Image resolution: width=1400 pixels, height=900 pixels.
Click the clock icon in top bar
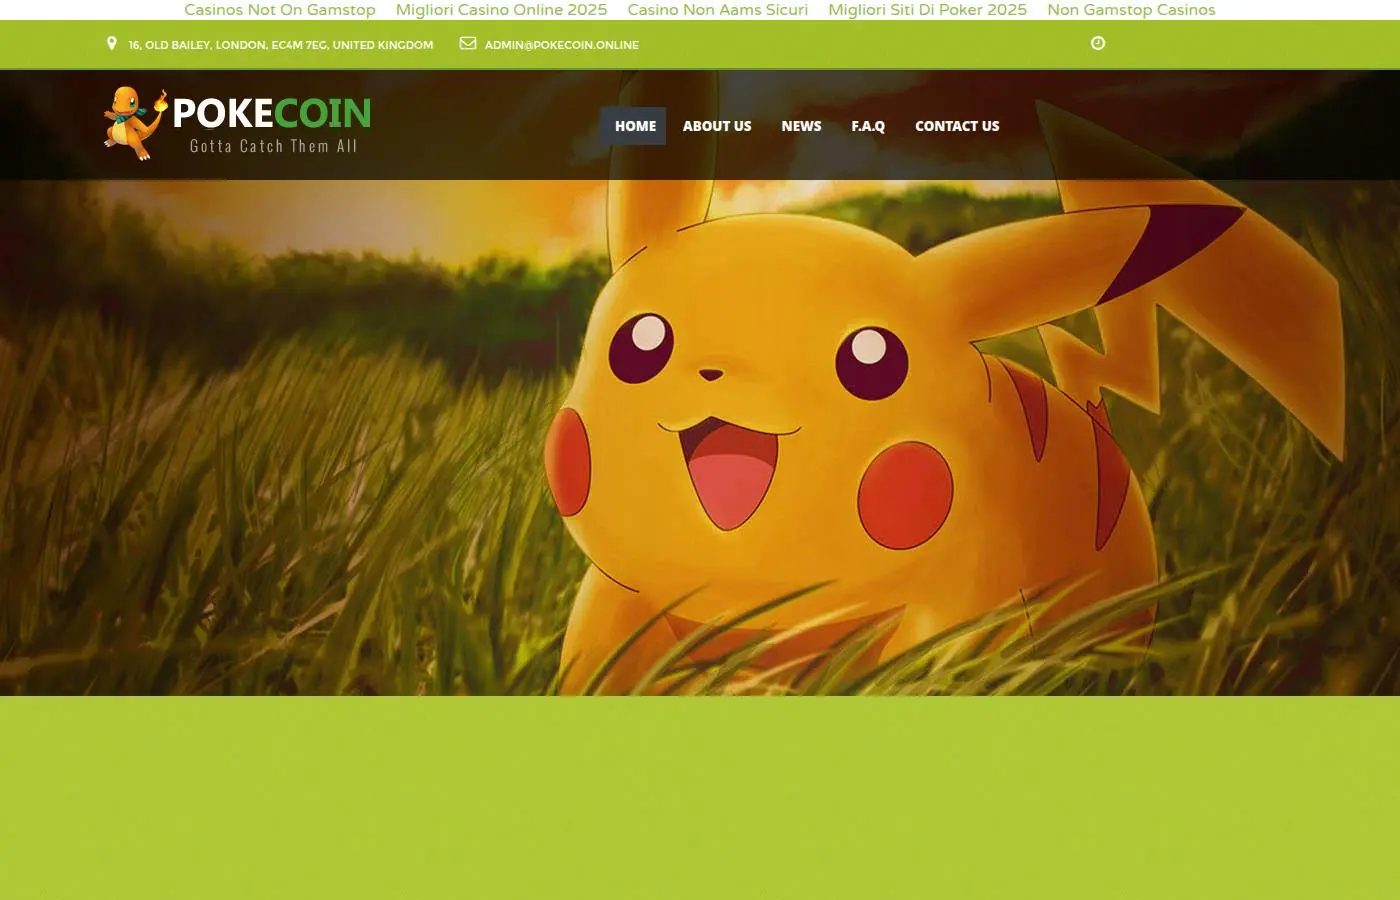point(1098,43)
